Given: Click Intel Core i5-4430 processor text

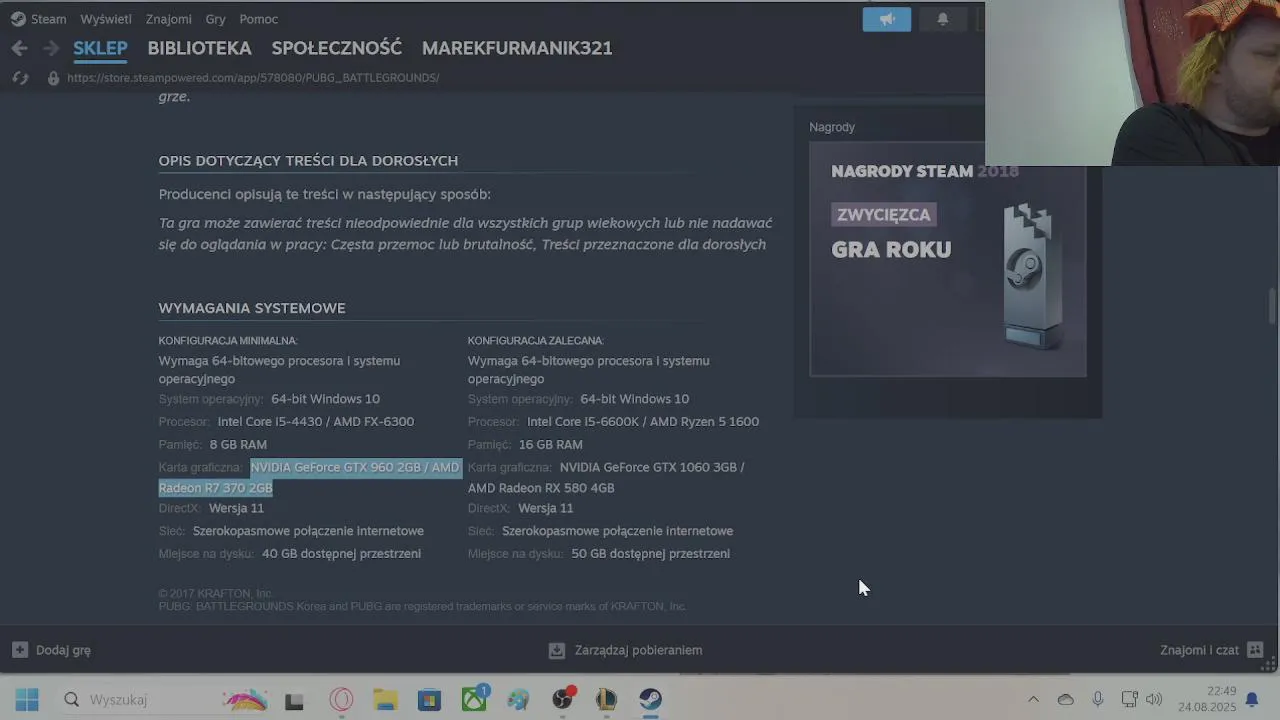Looking at the screenshot, I should 316,422.
